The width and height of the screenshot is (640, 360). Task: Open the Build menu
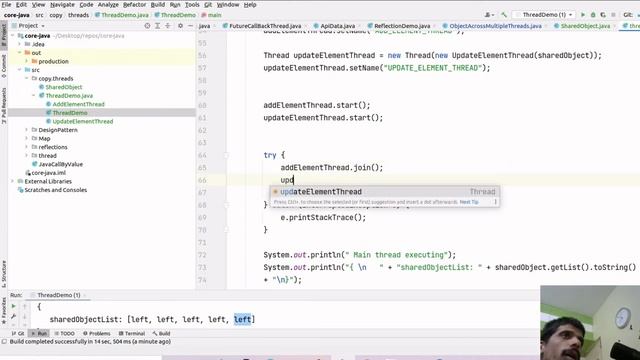tap(158, 4)
